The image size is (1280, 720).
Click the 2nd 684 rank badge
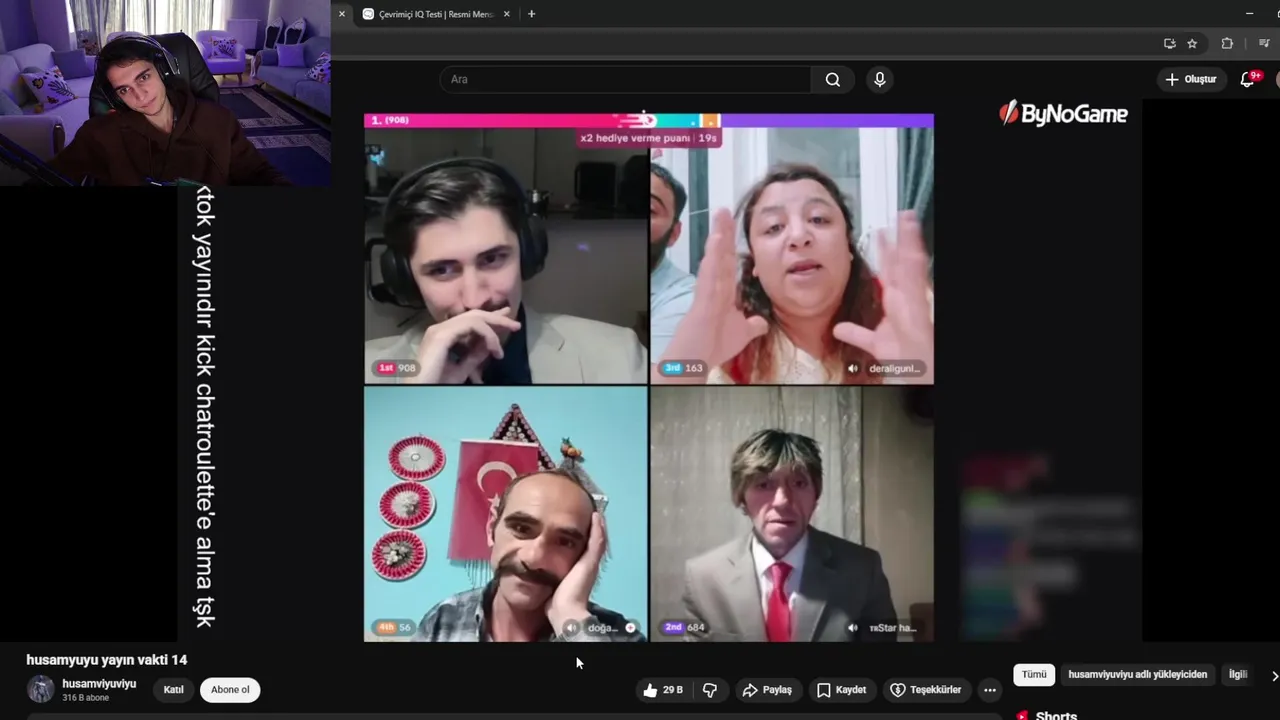click(685, 627)
